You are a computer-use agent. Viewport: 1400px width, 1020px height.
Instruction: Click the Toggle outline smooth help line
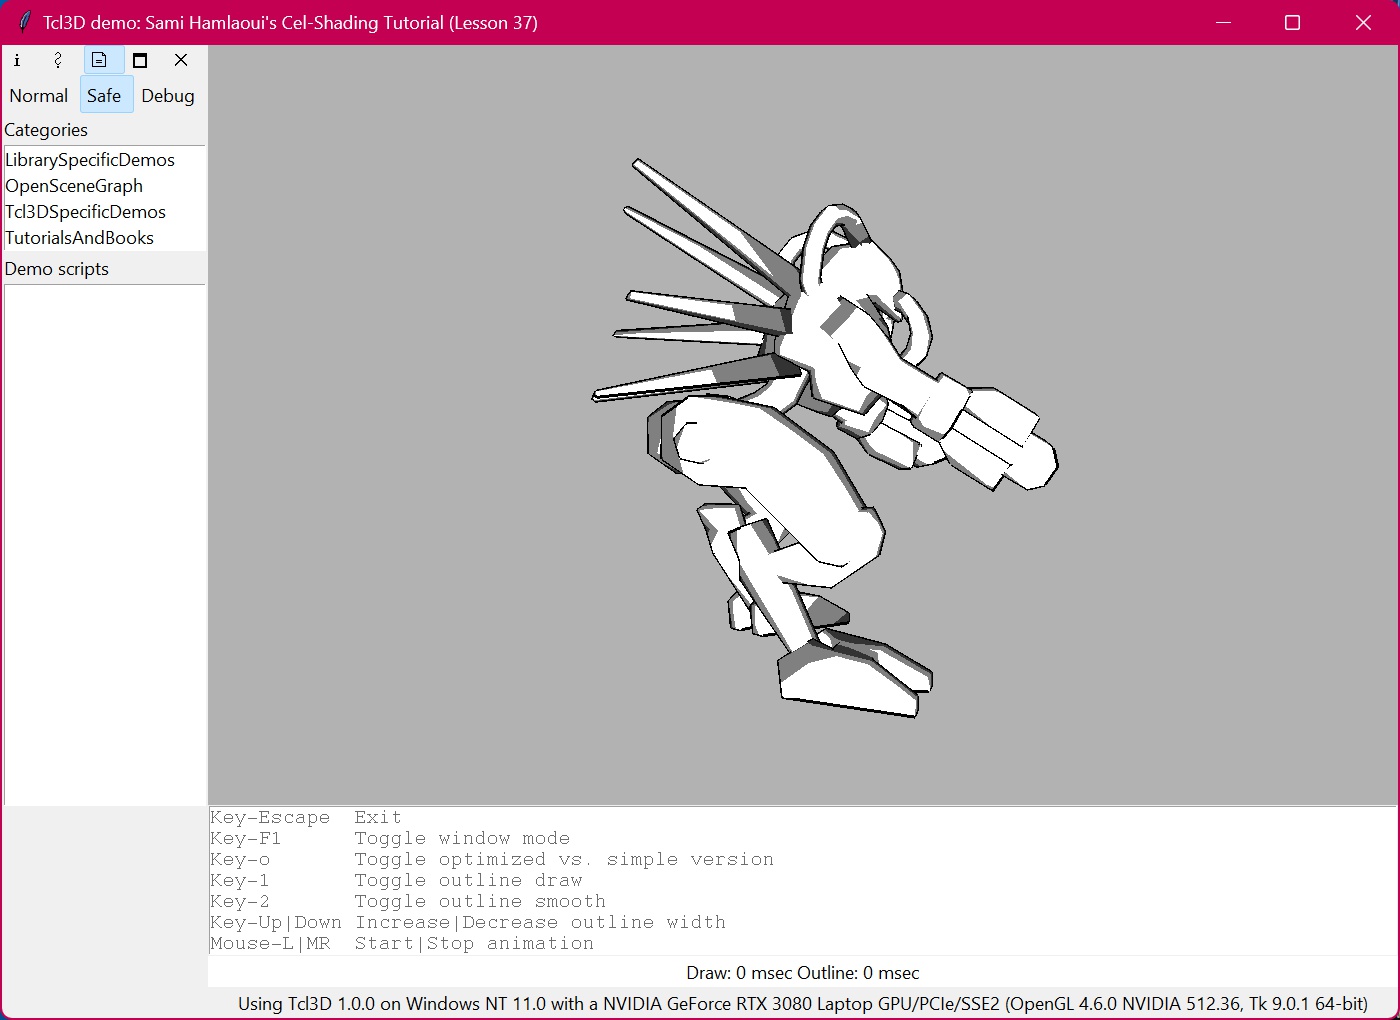[408, 902]
